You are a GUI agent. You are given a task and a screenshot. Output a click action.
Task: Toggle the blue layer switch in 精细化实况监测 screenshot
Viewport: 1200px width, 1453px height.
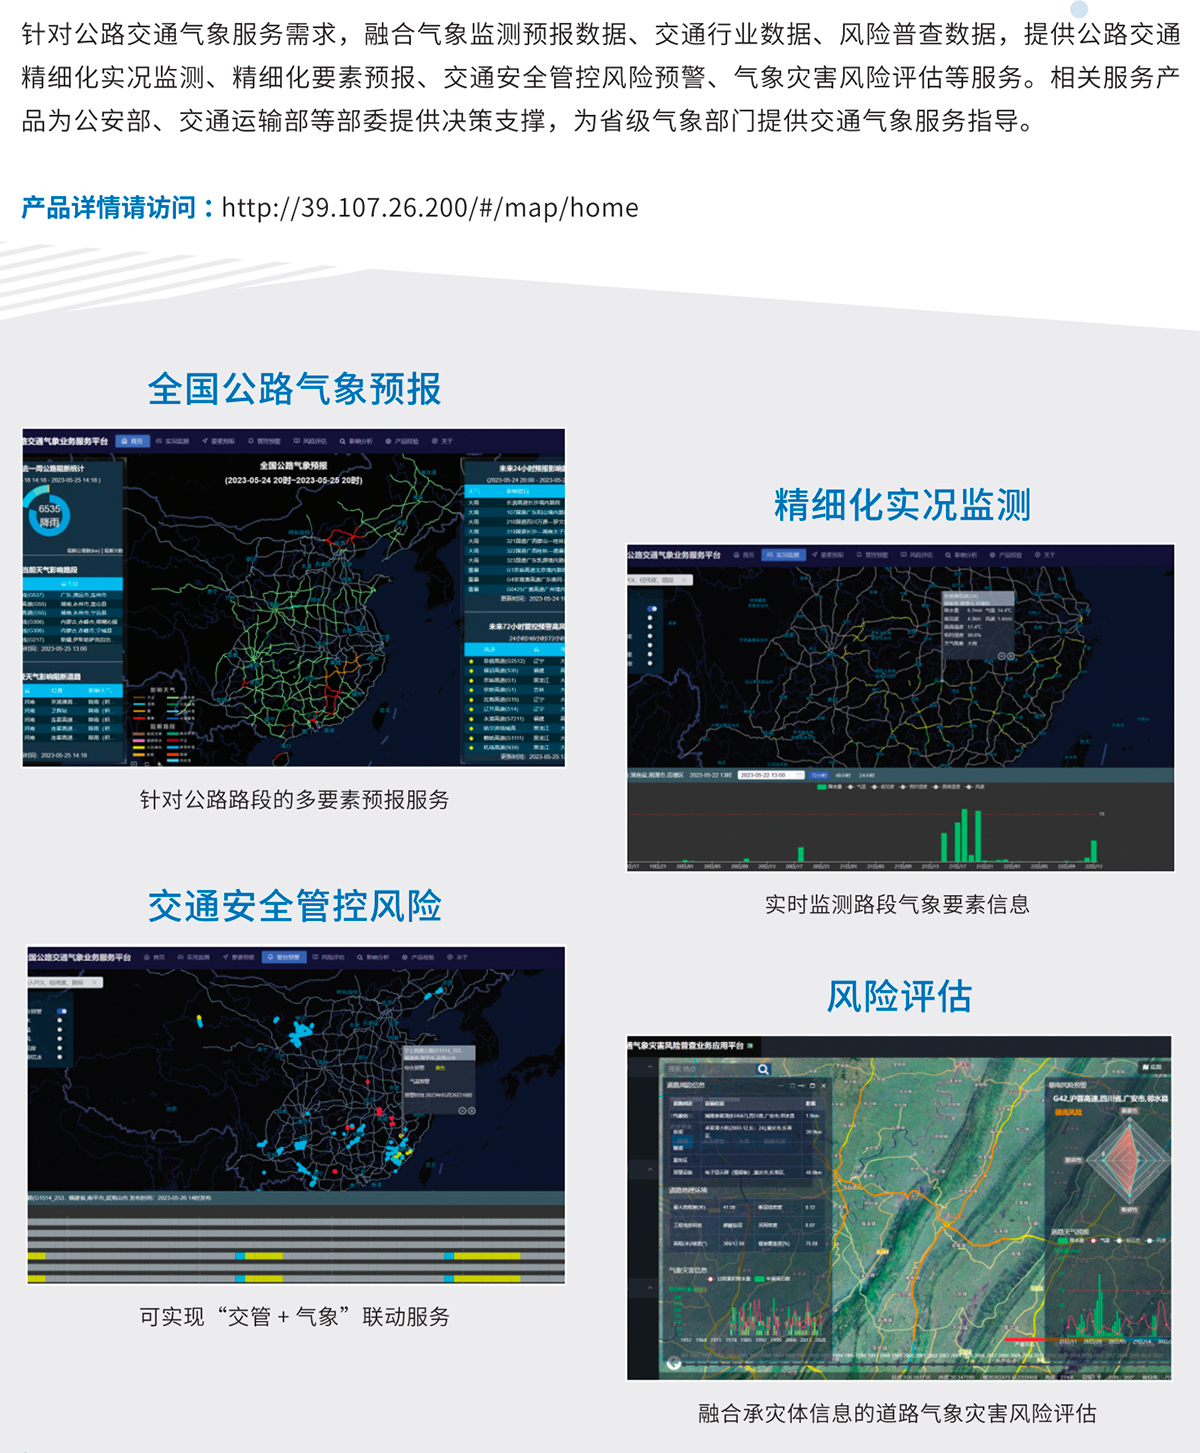652,608
